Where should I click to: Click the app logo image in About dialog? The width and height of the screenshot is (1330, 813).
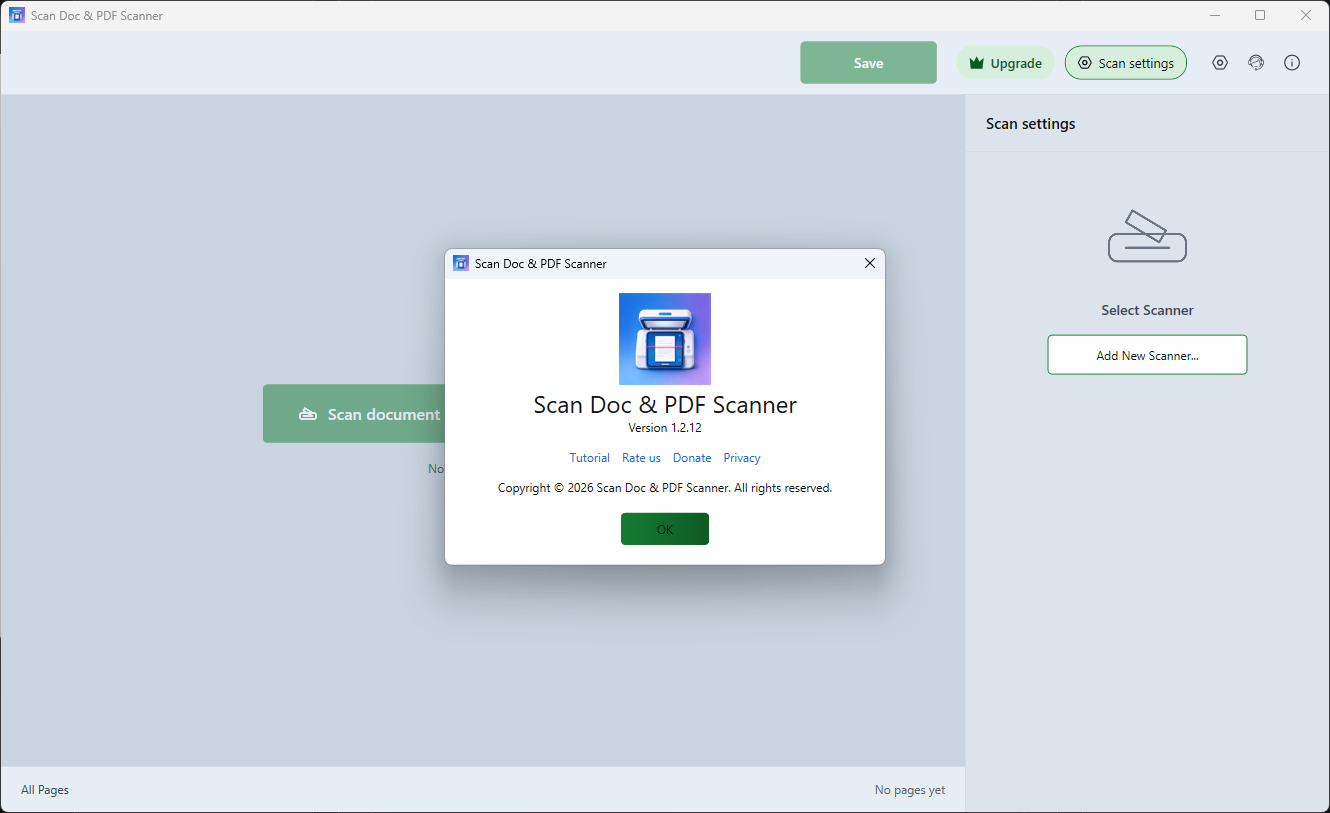[665, 339]
